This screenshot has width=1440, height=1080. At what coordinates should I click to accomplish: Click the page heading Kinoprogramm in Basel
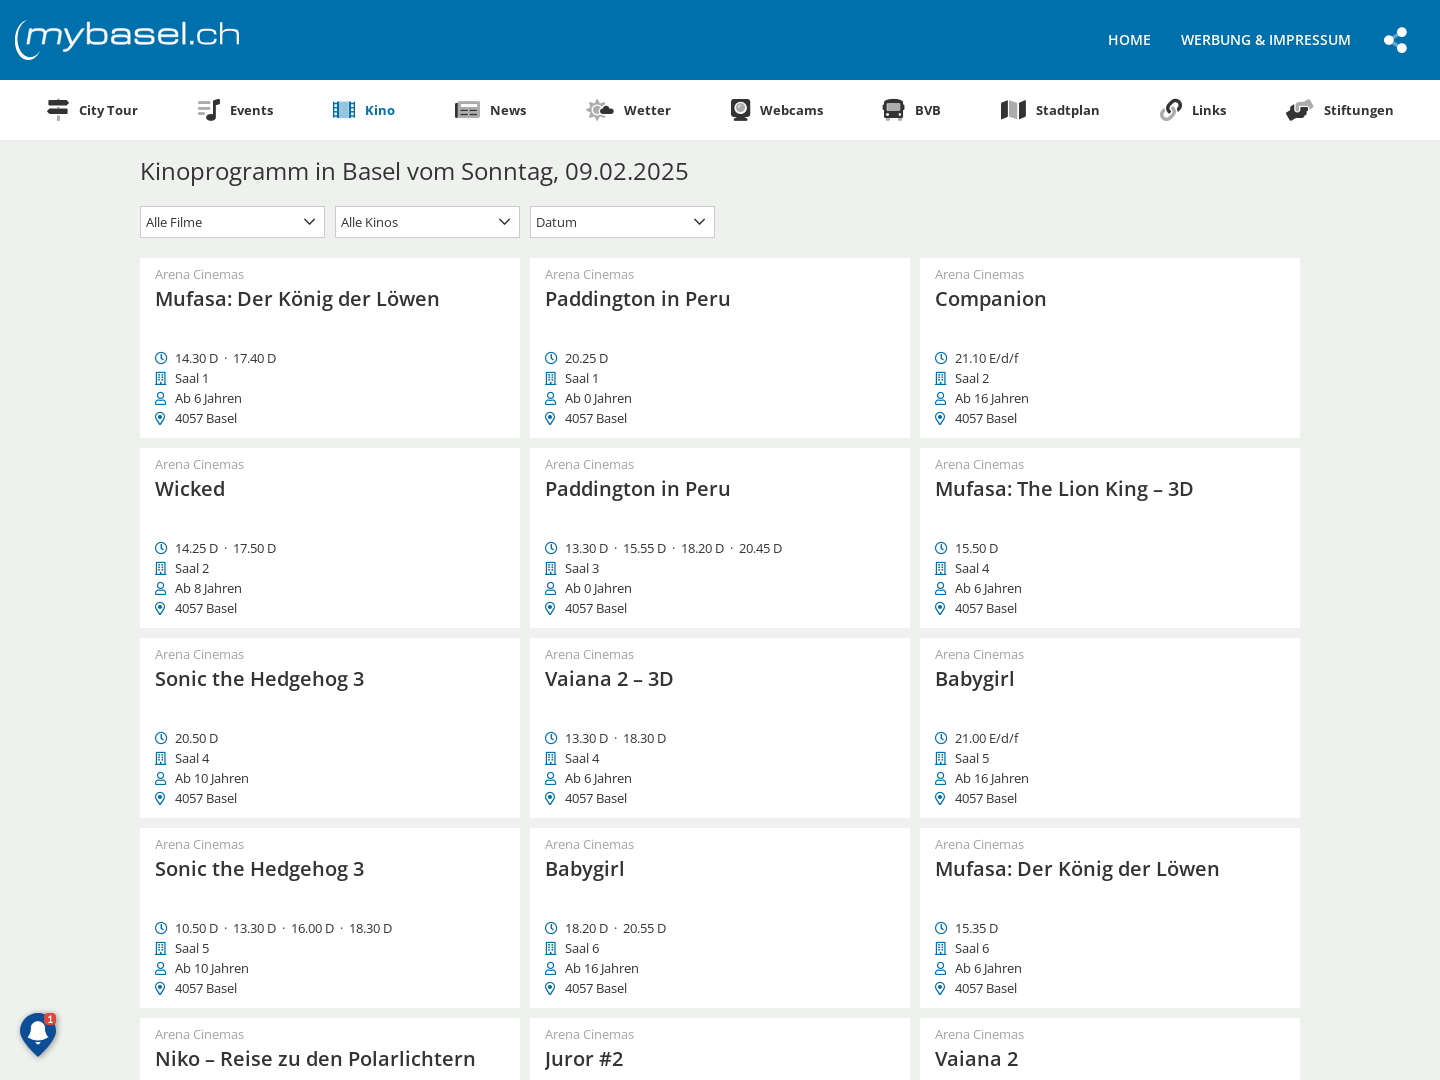click(x=414, y=171)
